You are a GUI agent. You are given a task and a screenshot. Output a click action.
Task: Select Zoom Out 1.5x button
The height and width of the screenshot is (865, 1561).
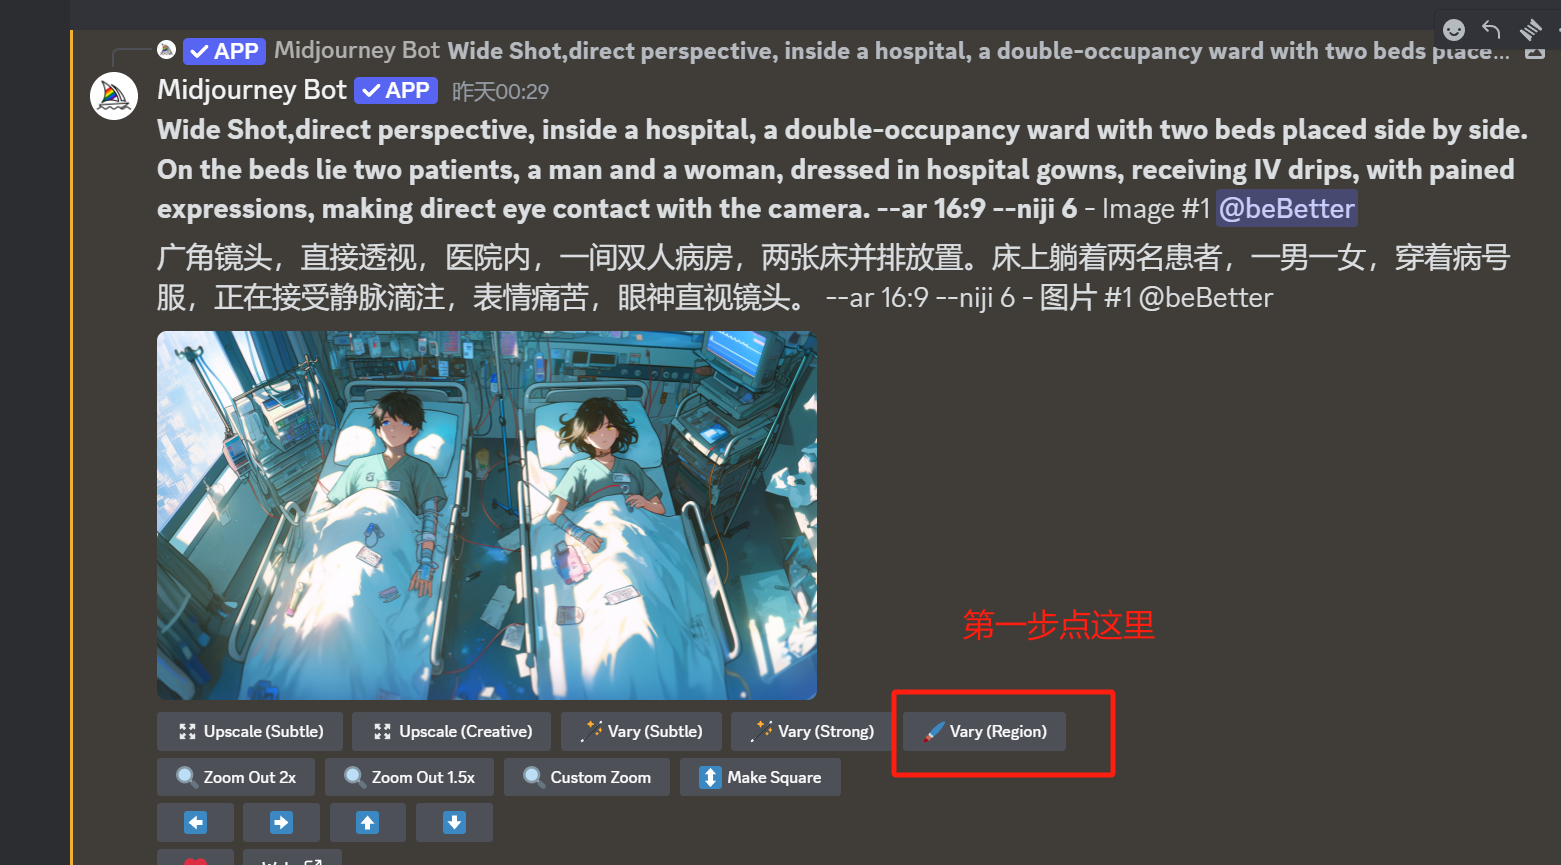click(409, 777)
